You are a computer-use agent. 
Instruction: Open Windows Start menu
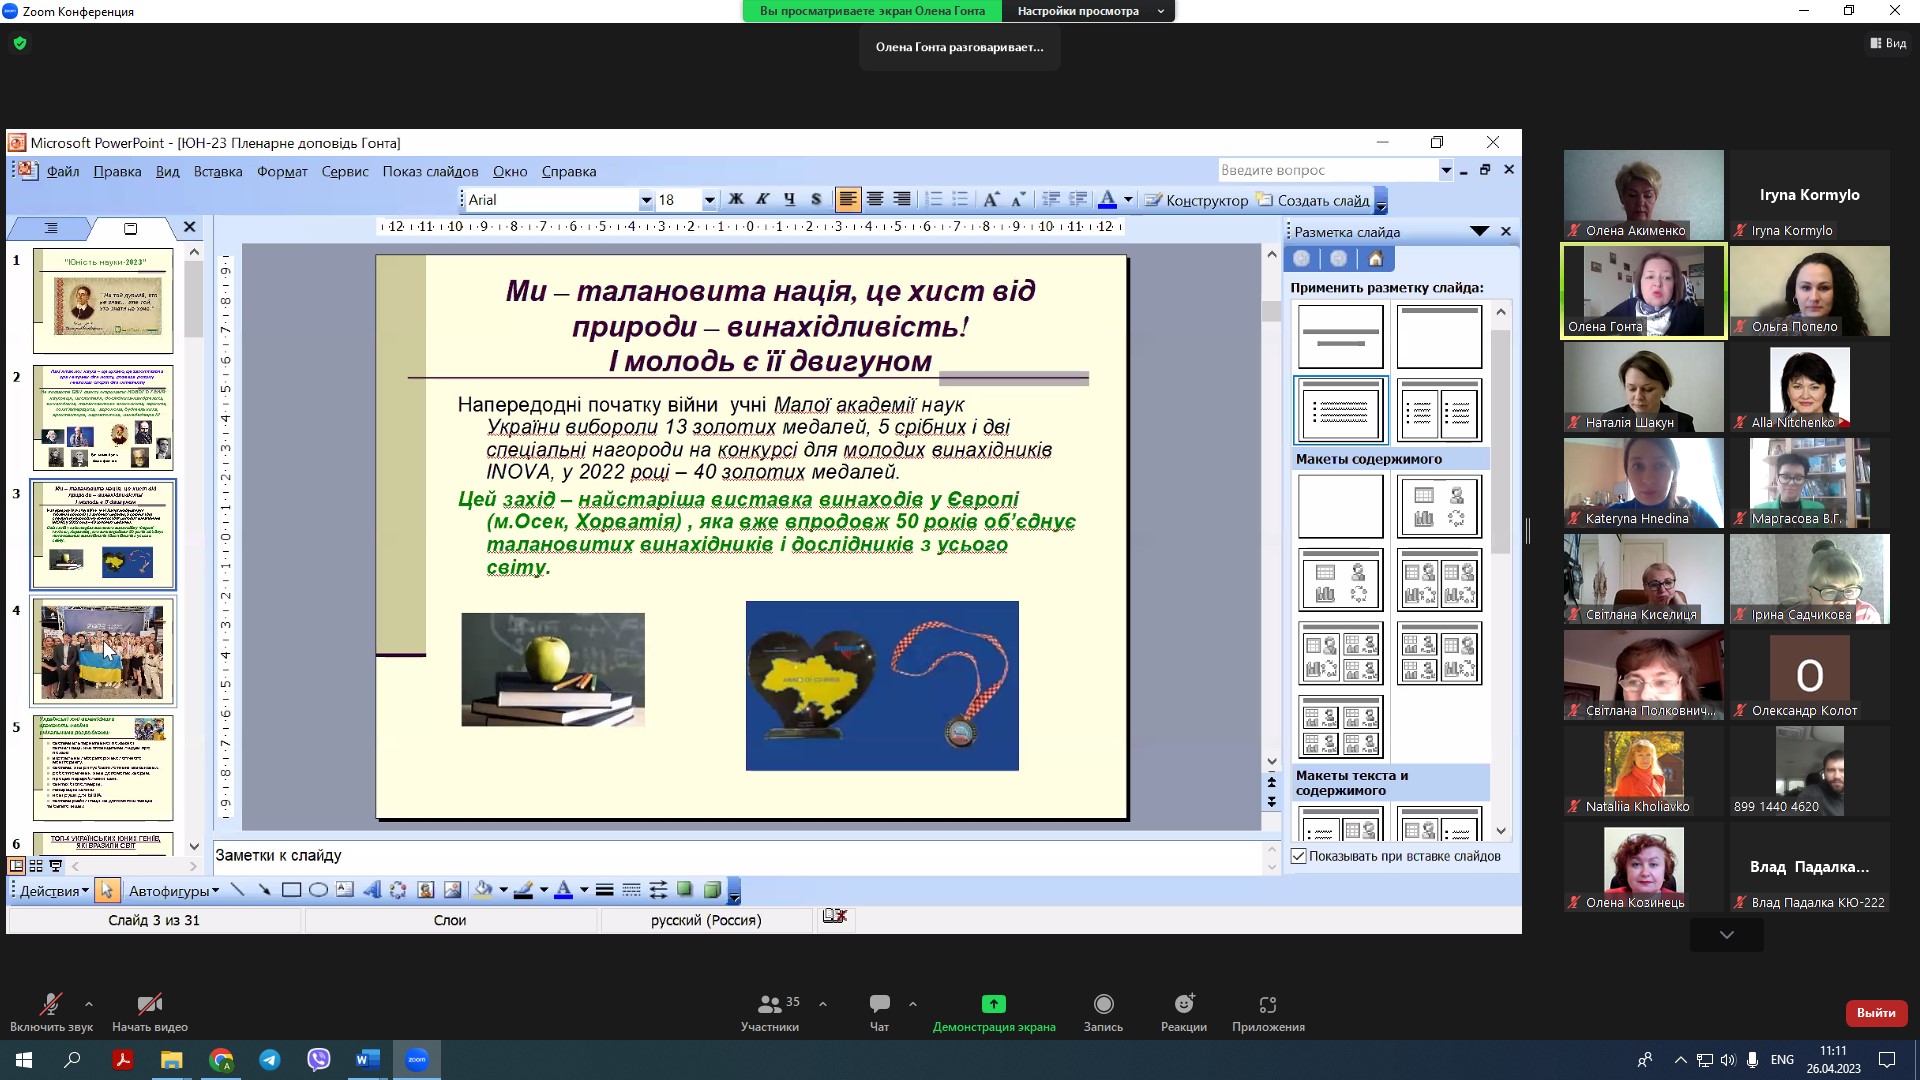click(24, 1060)
